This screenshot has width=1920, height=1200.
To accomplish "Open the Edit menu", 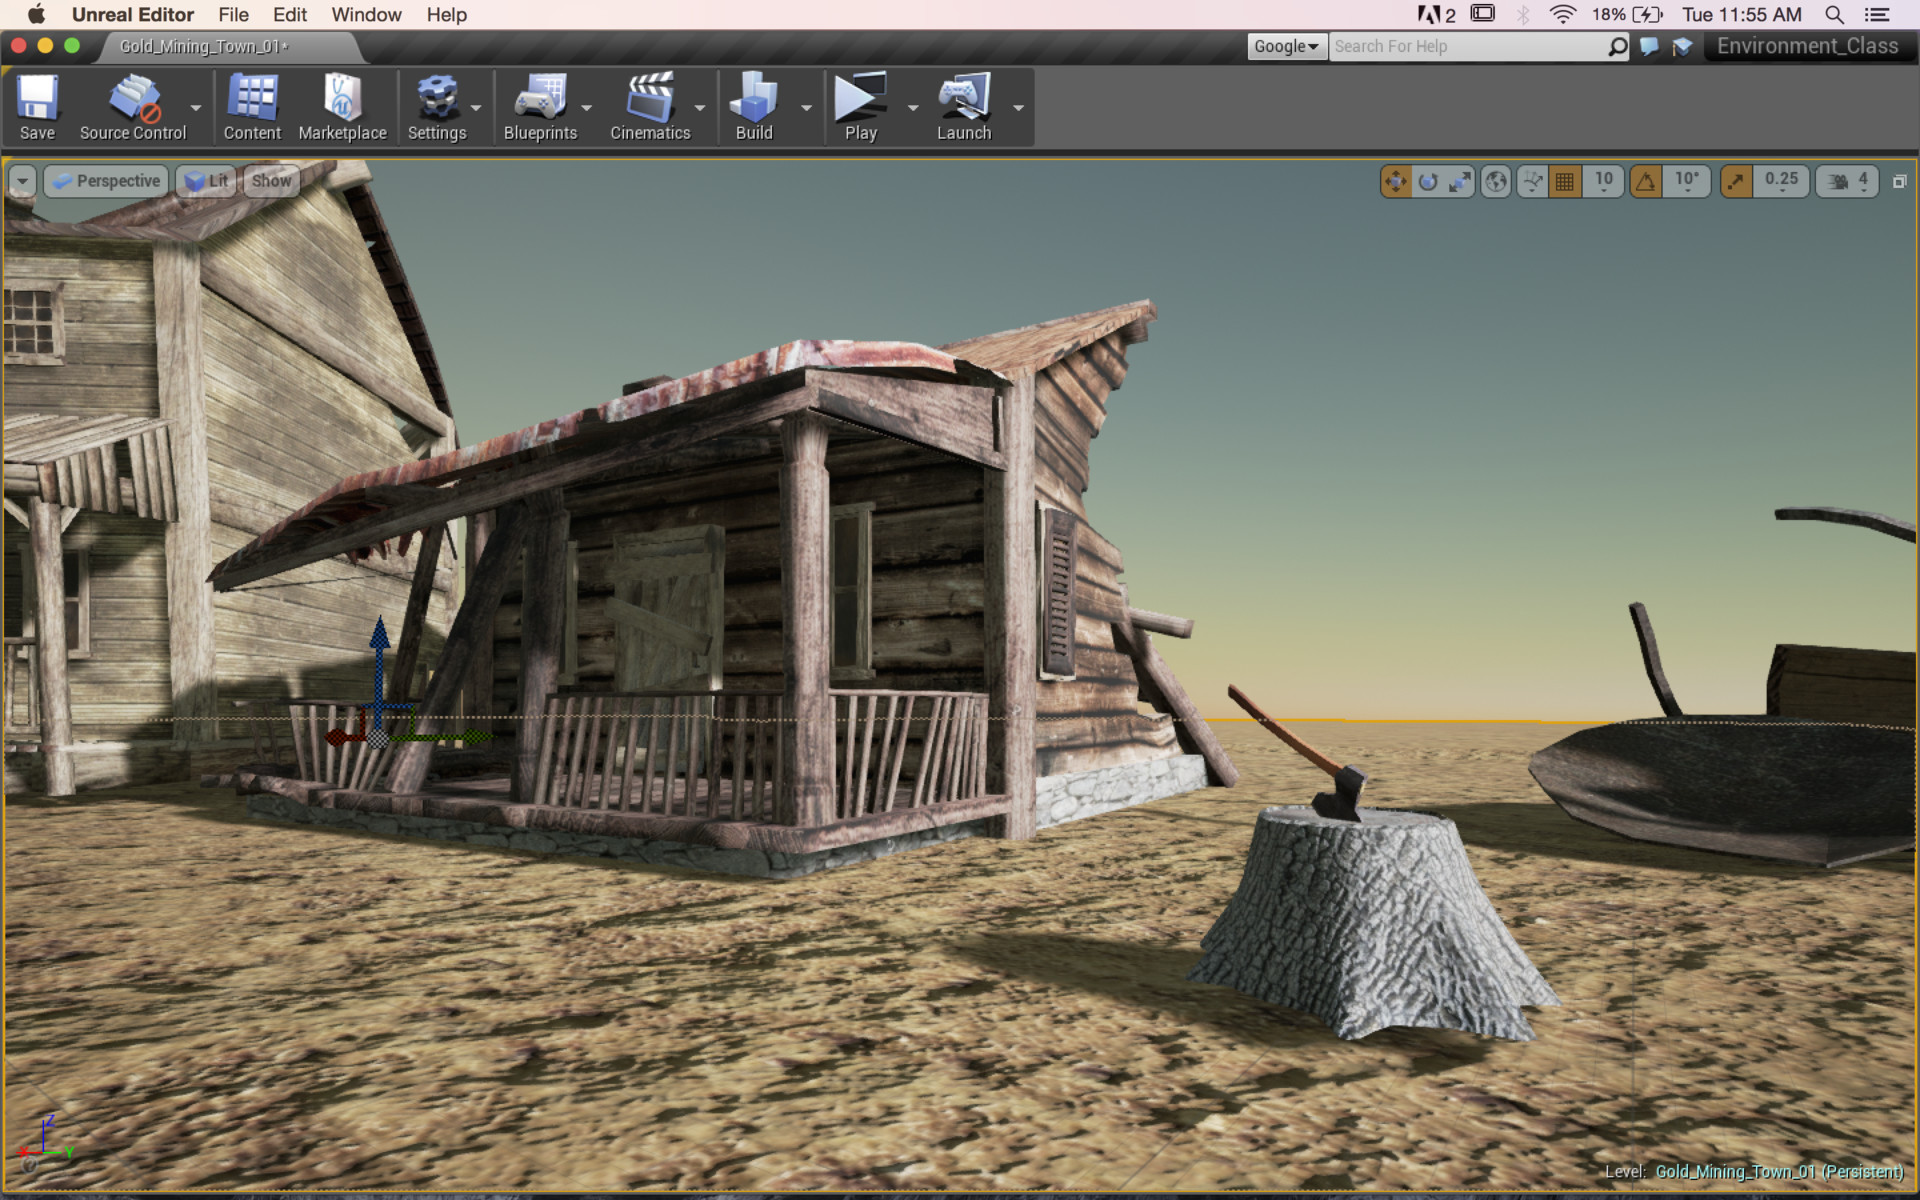I will tap(290, 14).
